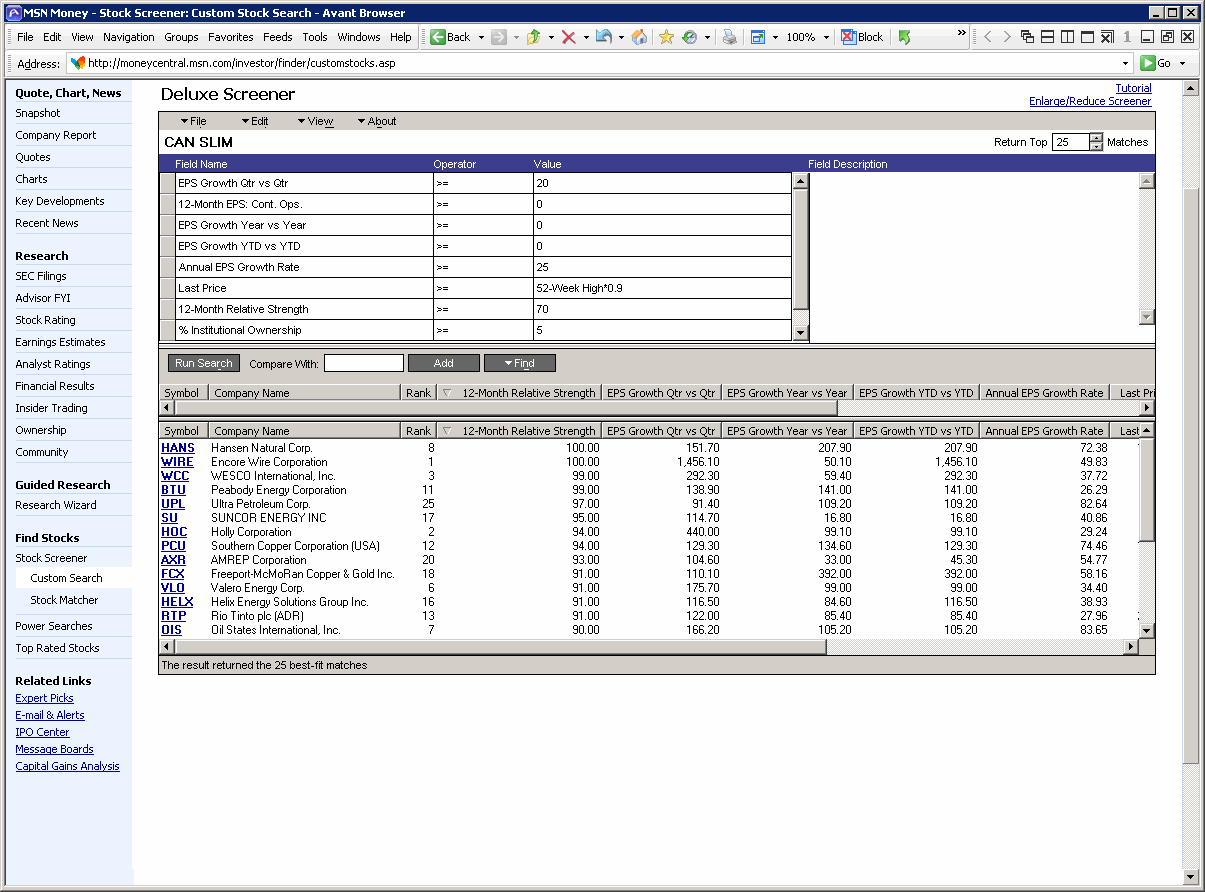Expand the address bar history dropdown

(x=1125, y=63)
